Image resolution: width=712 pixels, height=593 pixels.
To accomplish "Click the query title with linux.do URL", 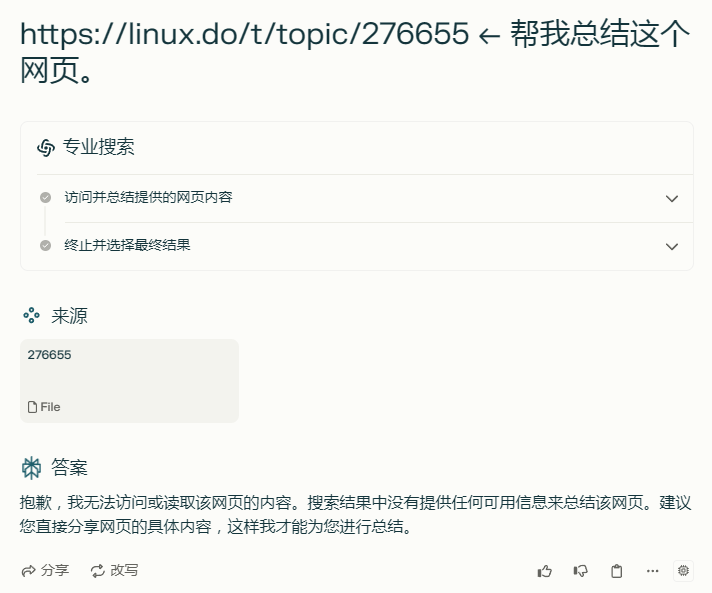I will pos(355,52).
